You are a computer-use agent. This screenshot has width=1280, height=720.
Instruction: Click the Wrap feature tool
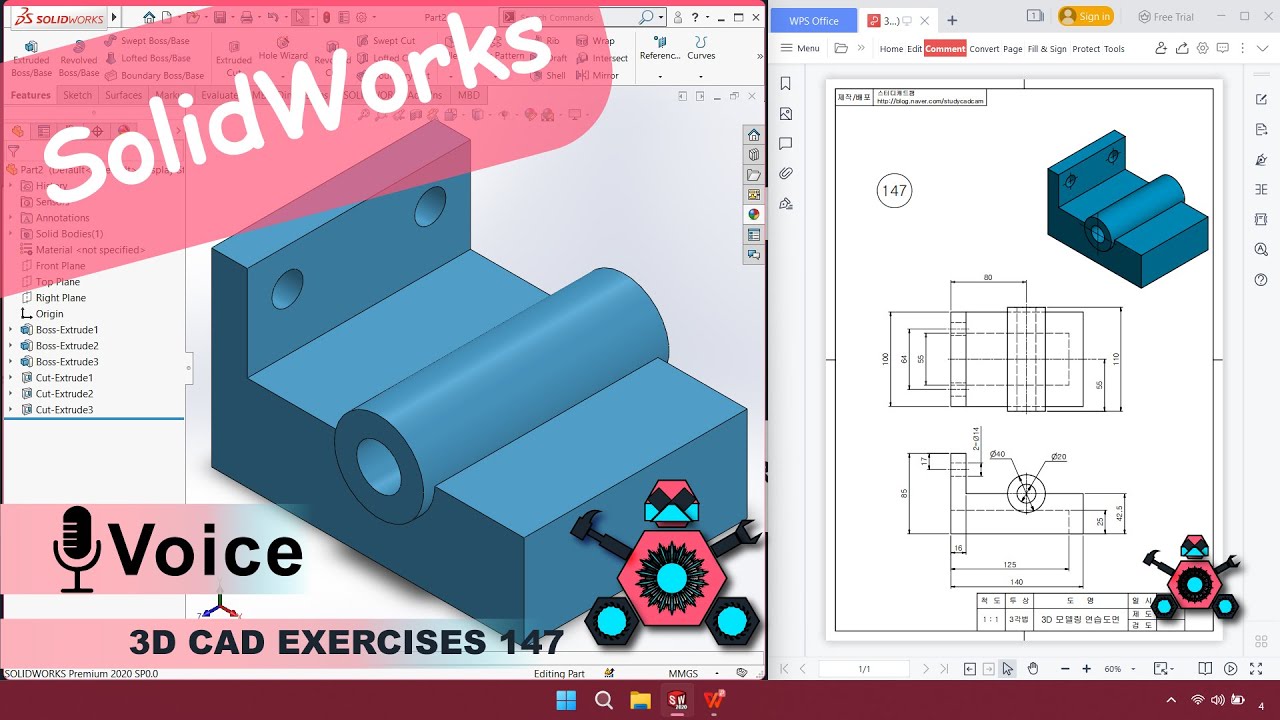597,41
